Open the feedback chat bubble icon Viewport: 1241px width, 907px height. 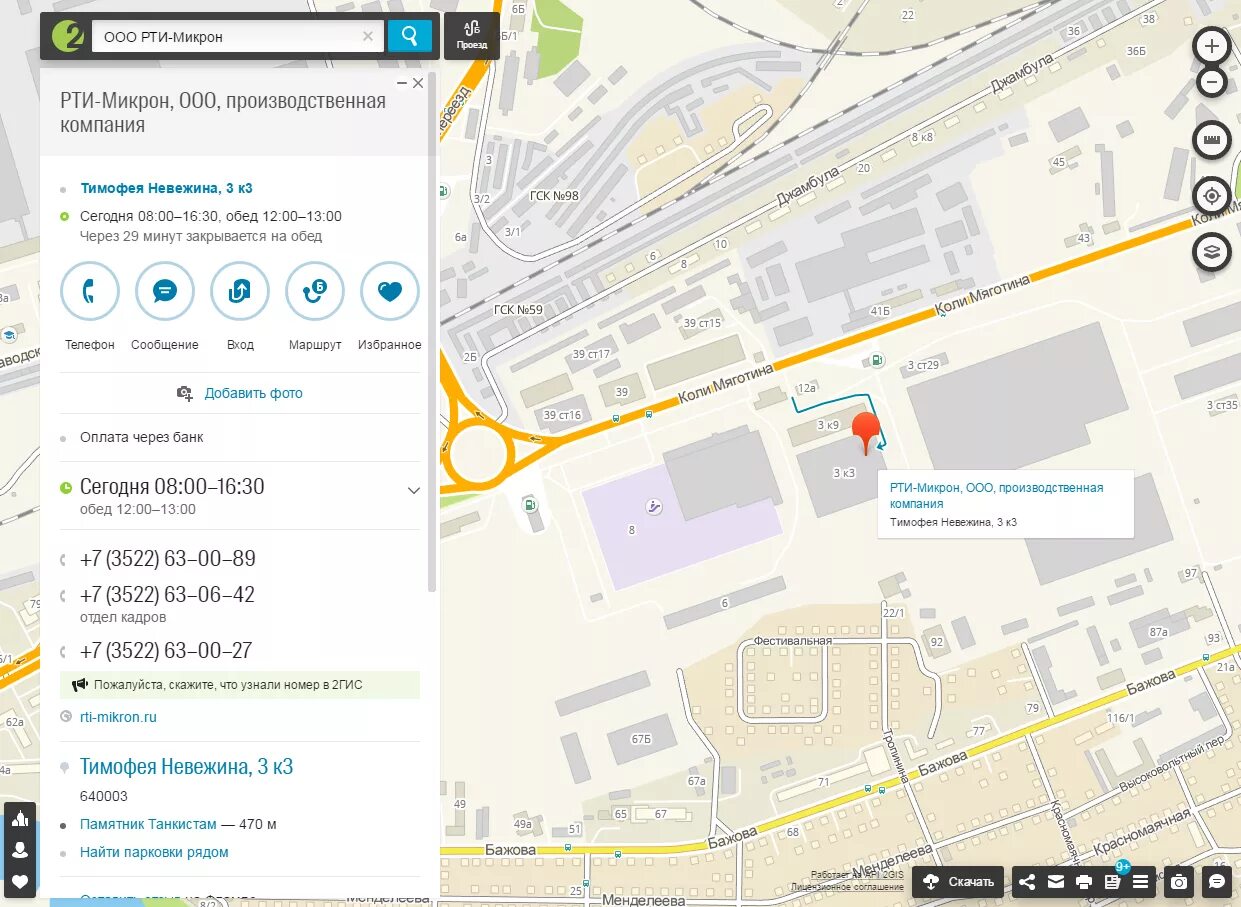point(1217,881)
